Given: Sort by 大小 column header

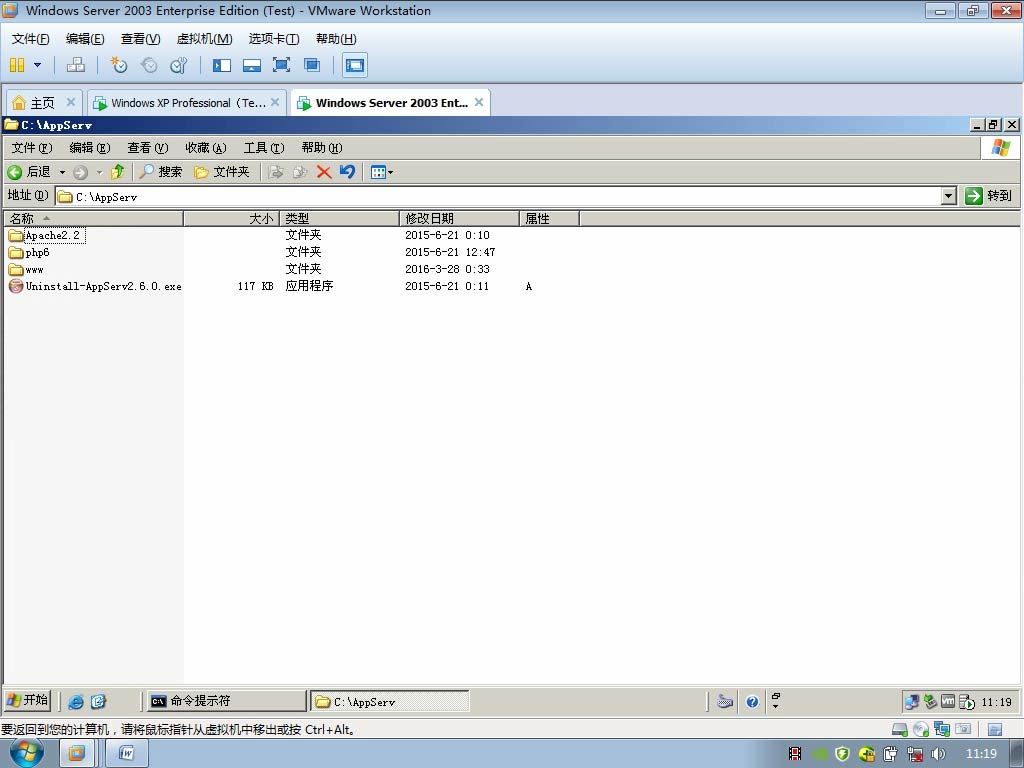Looking at the screenshot, I should (x=231, y=219).
